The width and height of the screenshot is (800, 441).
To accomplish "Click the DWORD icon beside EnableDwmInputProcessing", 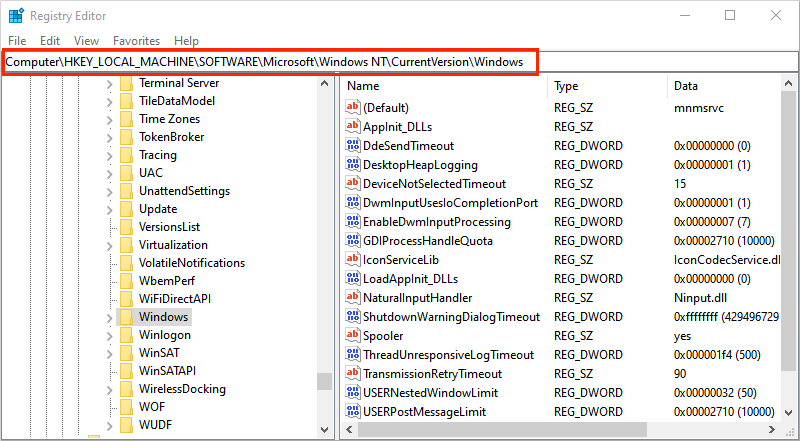I will (x=353, y=222).
